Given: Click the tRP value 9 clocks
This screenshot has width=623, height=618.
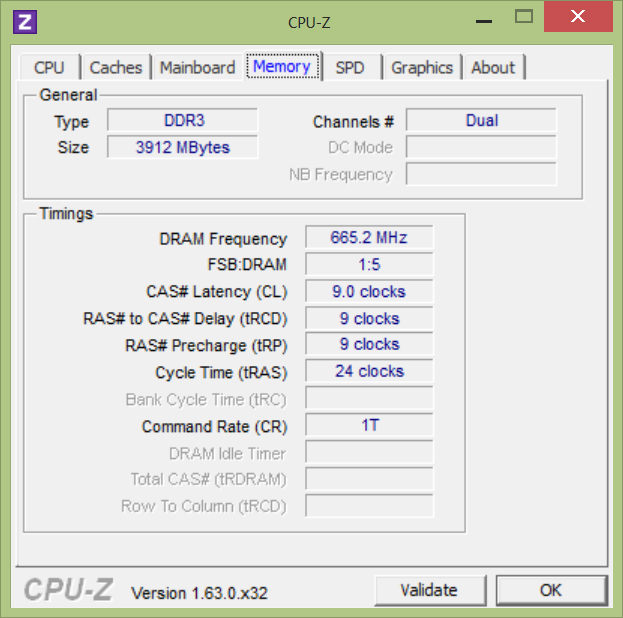Looking at the screenshot, I should (x=369, y=344).
